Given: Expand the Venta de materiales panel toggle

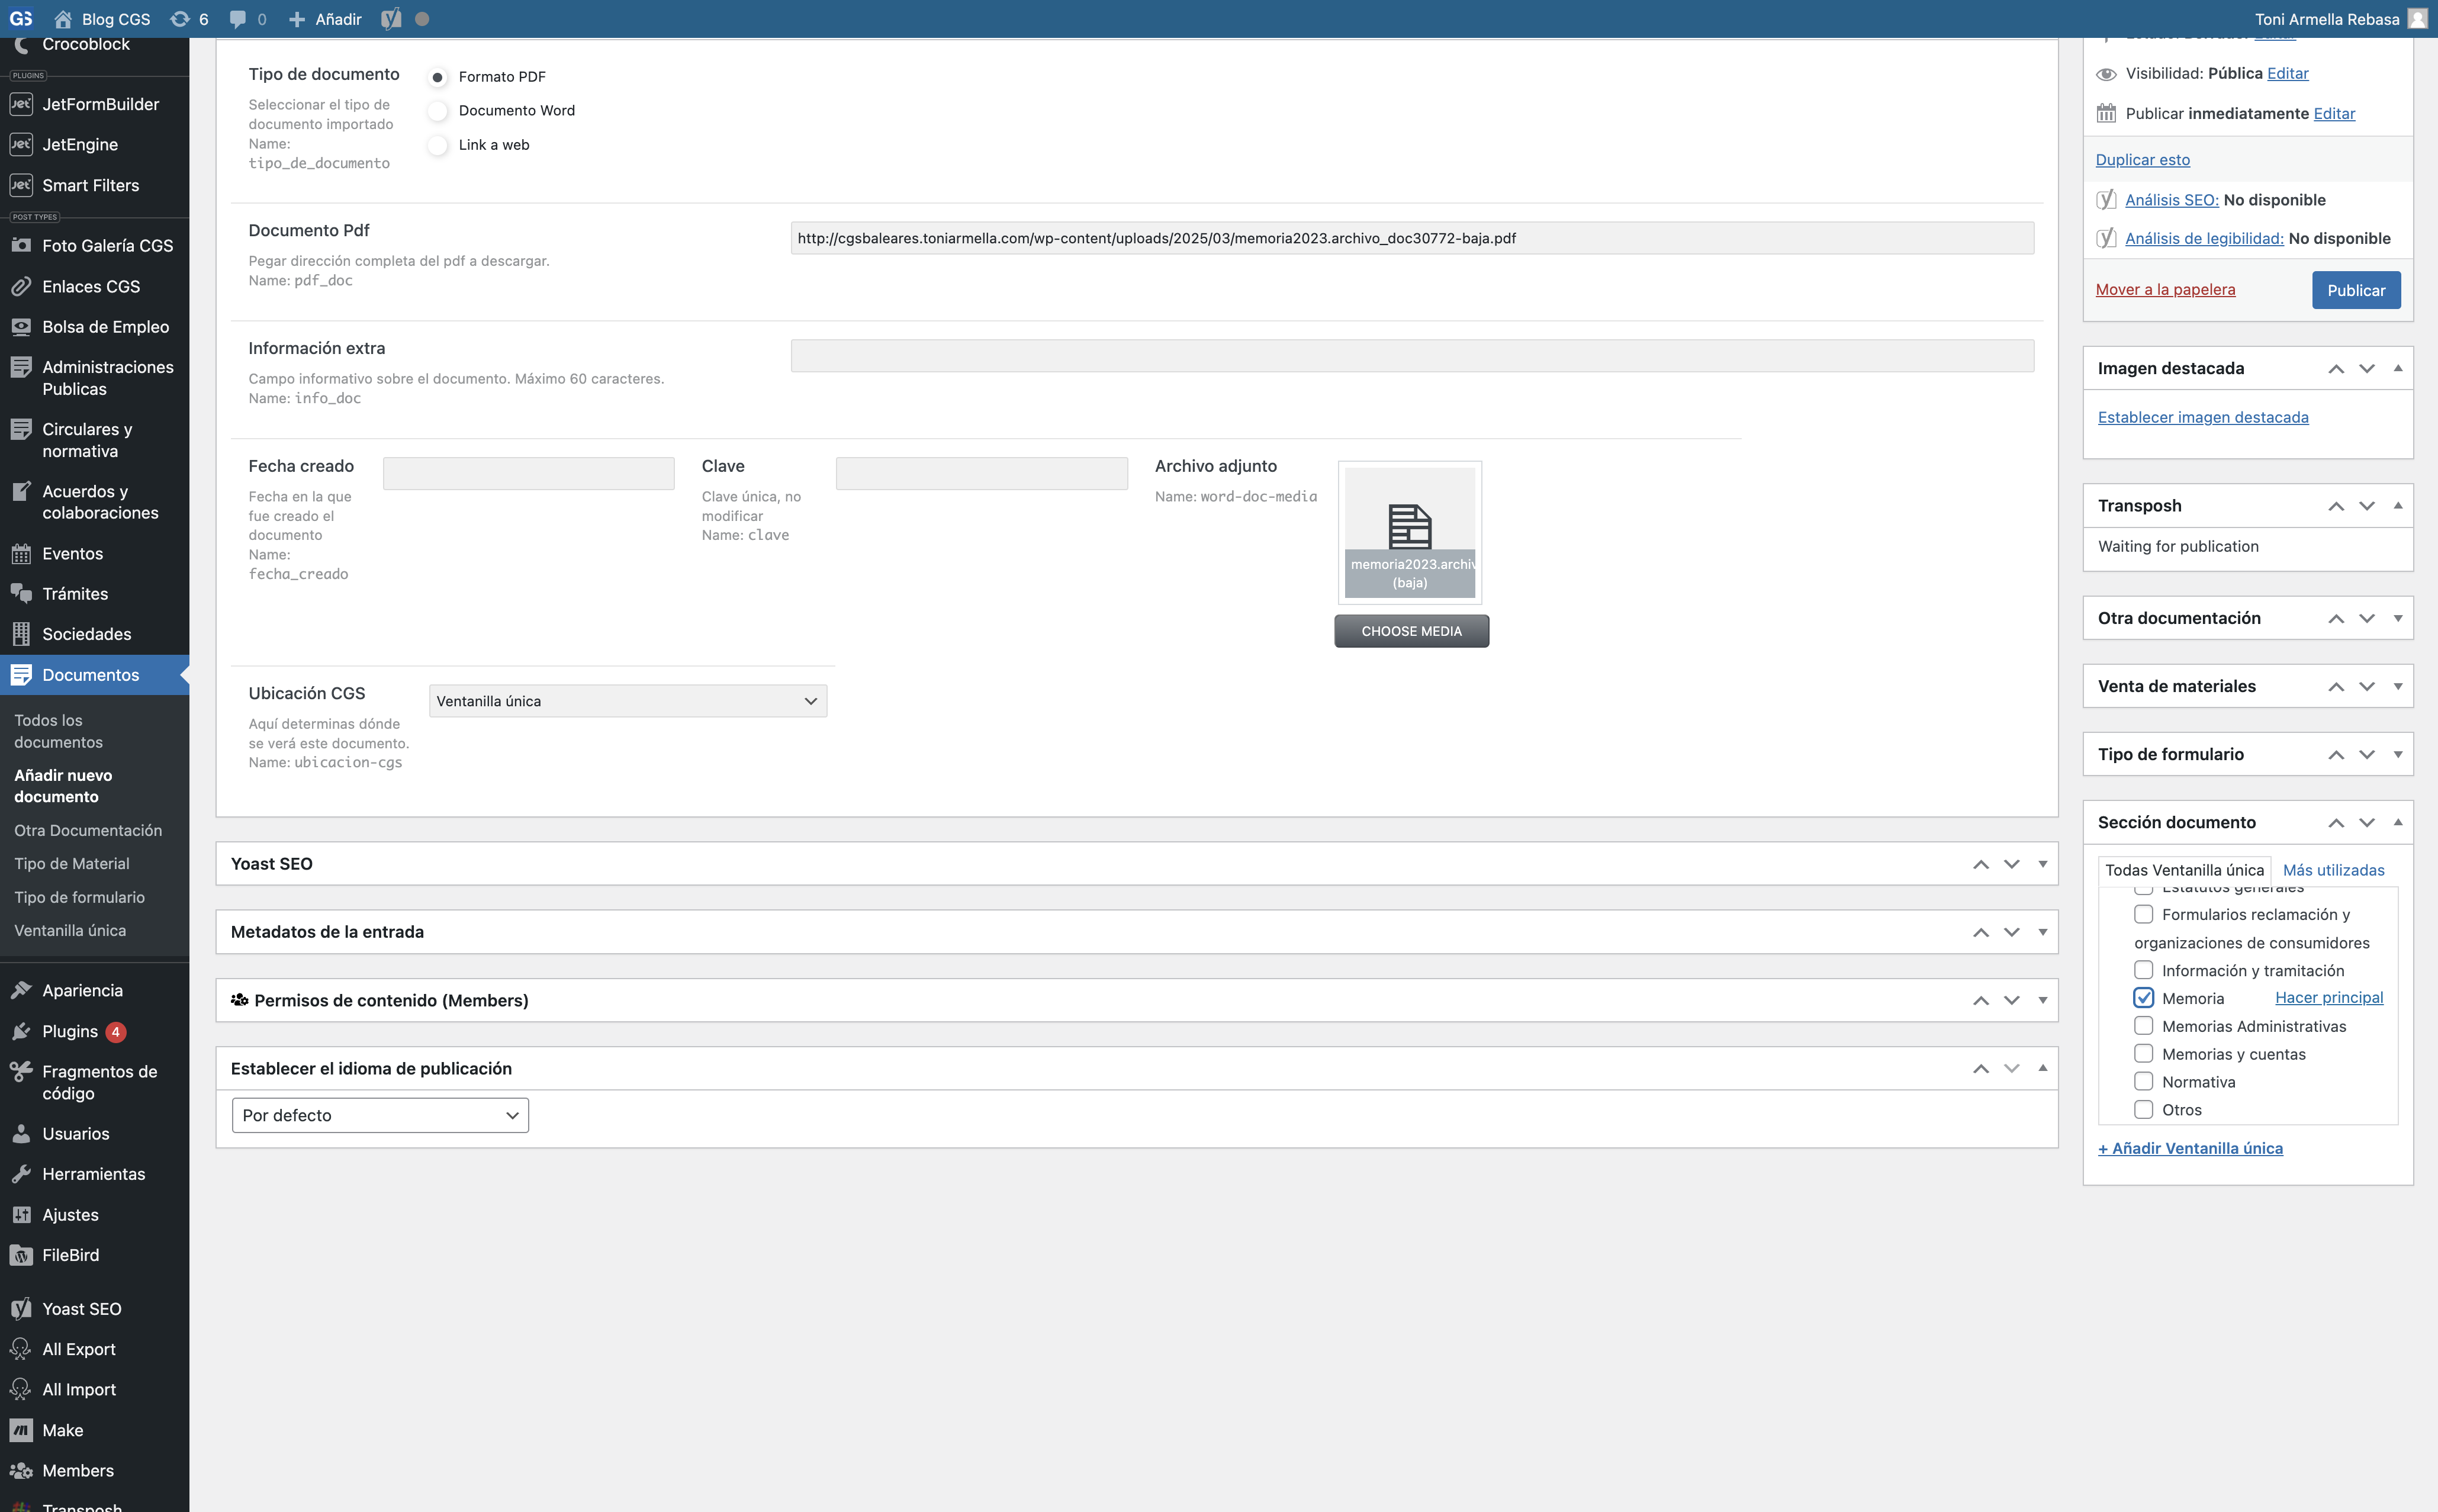Looking at the screenshot, I should coord(2398,686).
